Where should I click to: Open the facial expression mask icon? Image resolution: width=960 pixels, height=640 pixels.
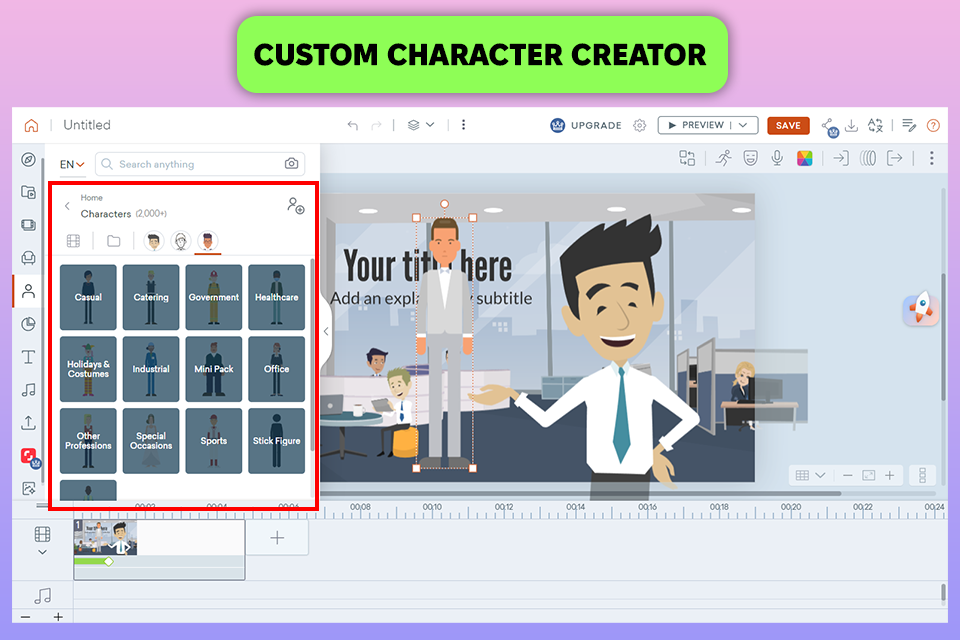coord(750,158)
